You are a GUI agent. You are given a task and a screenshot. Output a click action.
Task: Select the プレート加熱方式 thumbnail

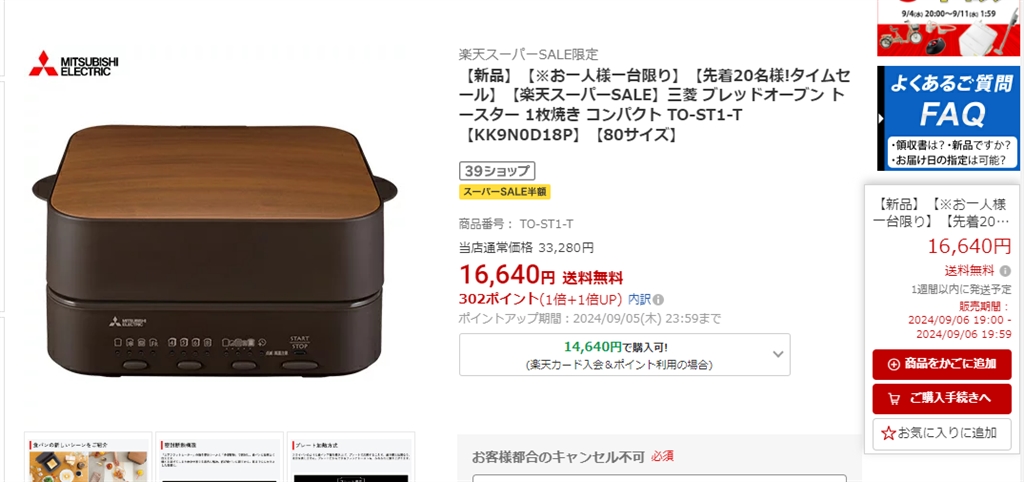coord(351,457)
